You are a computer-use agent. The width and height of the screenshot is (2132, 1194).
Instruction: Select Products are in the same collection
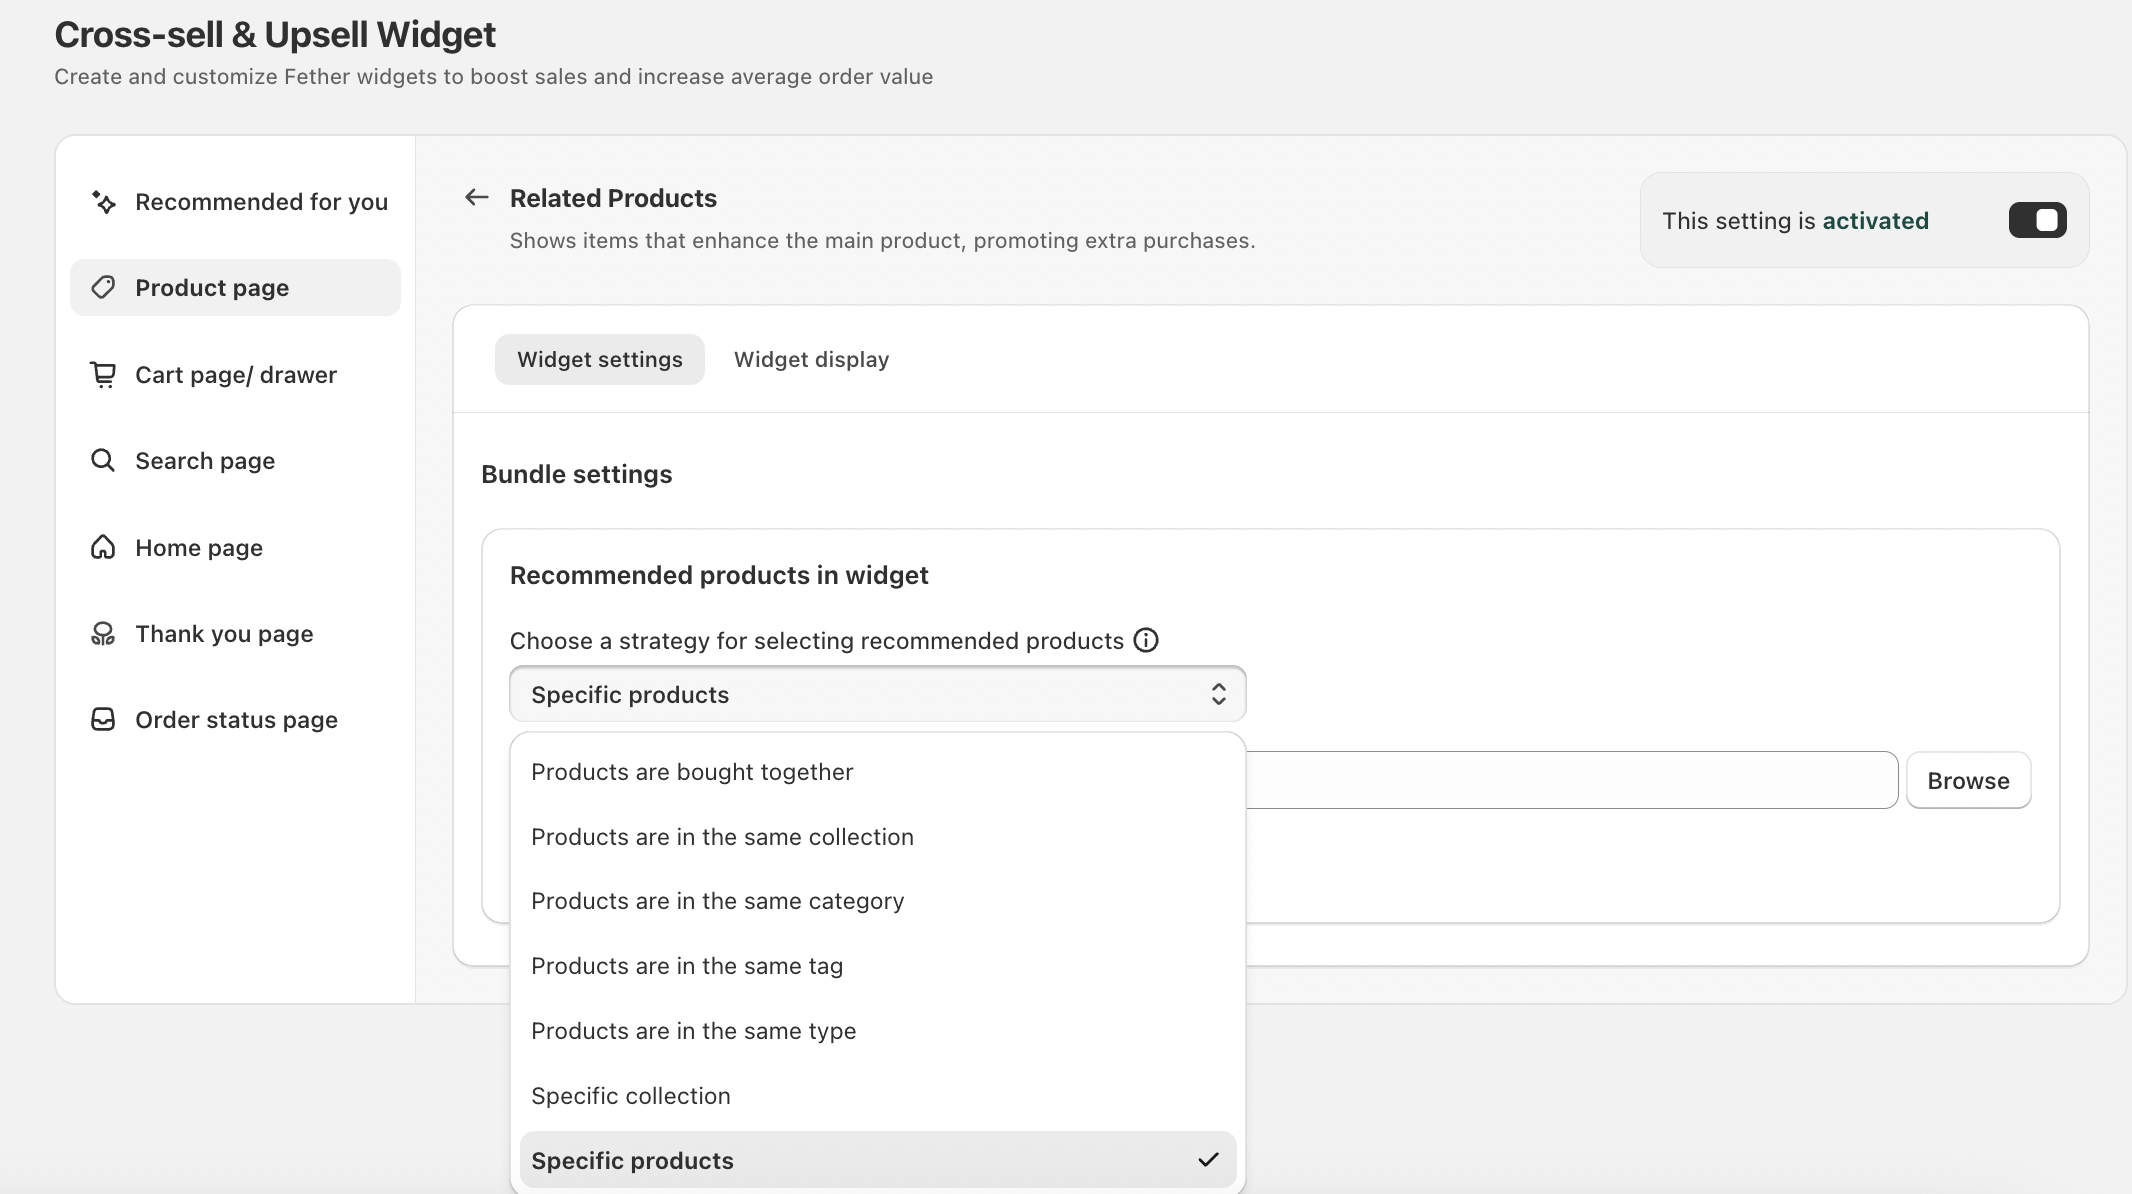[x=722, y=837]
